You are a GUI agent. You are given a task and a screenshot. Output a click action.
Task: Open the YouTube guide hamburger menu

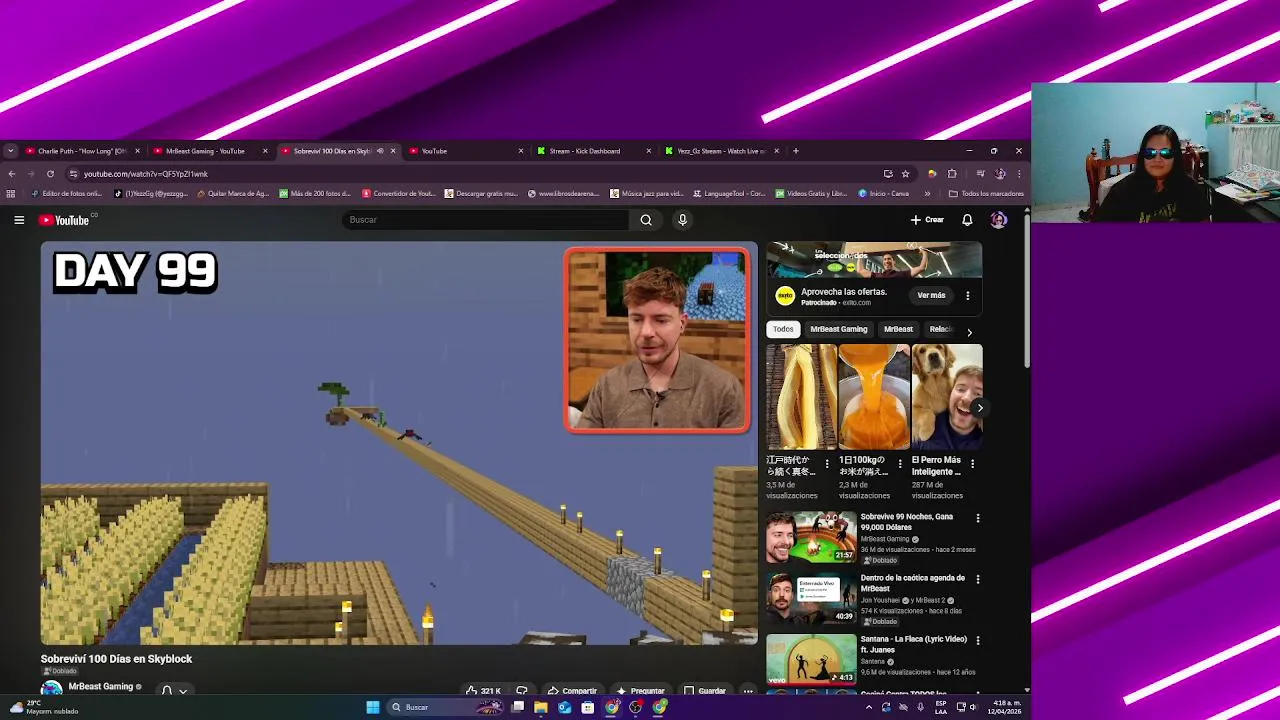click(x=19, y=220)
